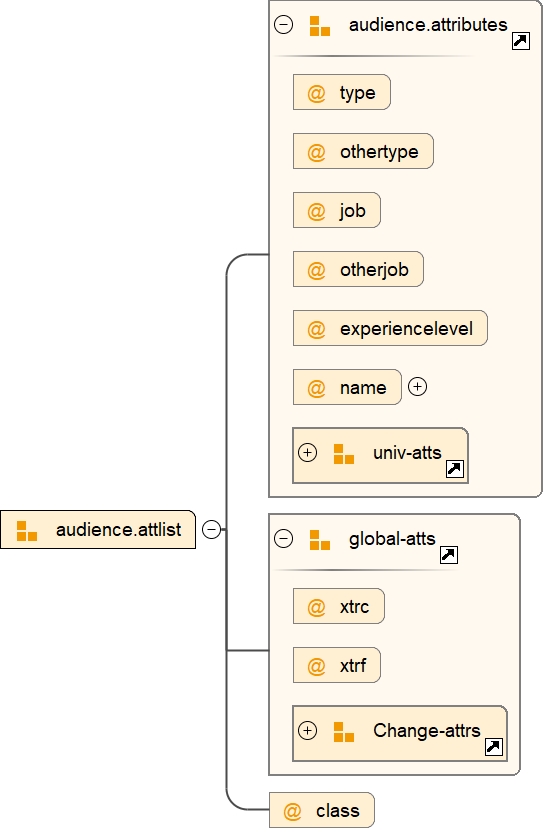The width and height of the screenshot is (544, 836).
Task: Click the @ icon of type attribute
Action: point(316,93)
